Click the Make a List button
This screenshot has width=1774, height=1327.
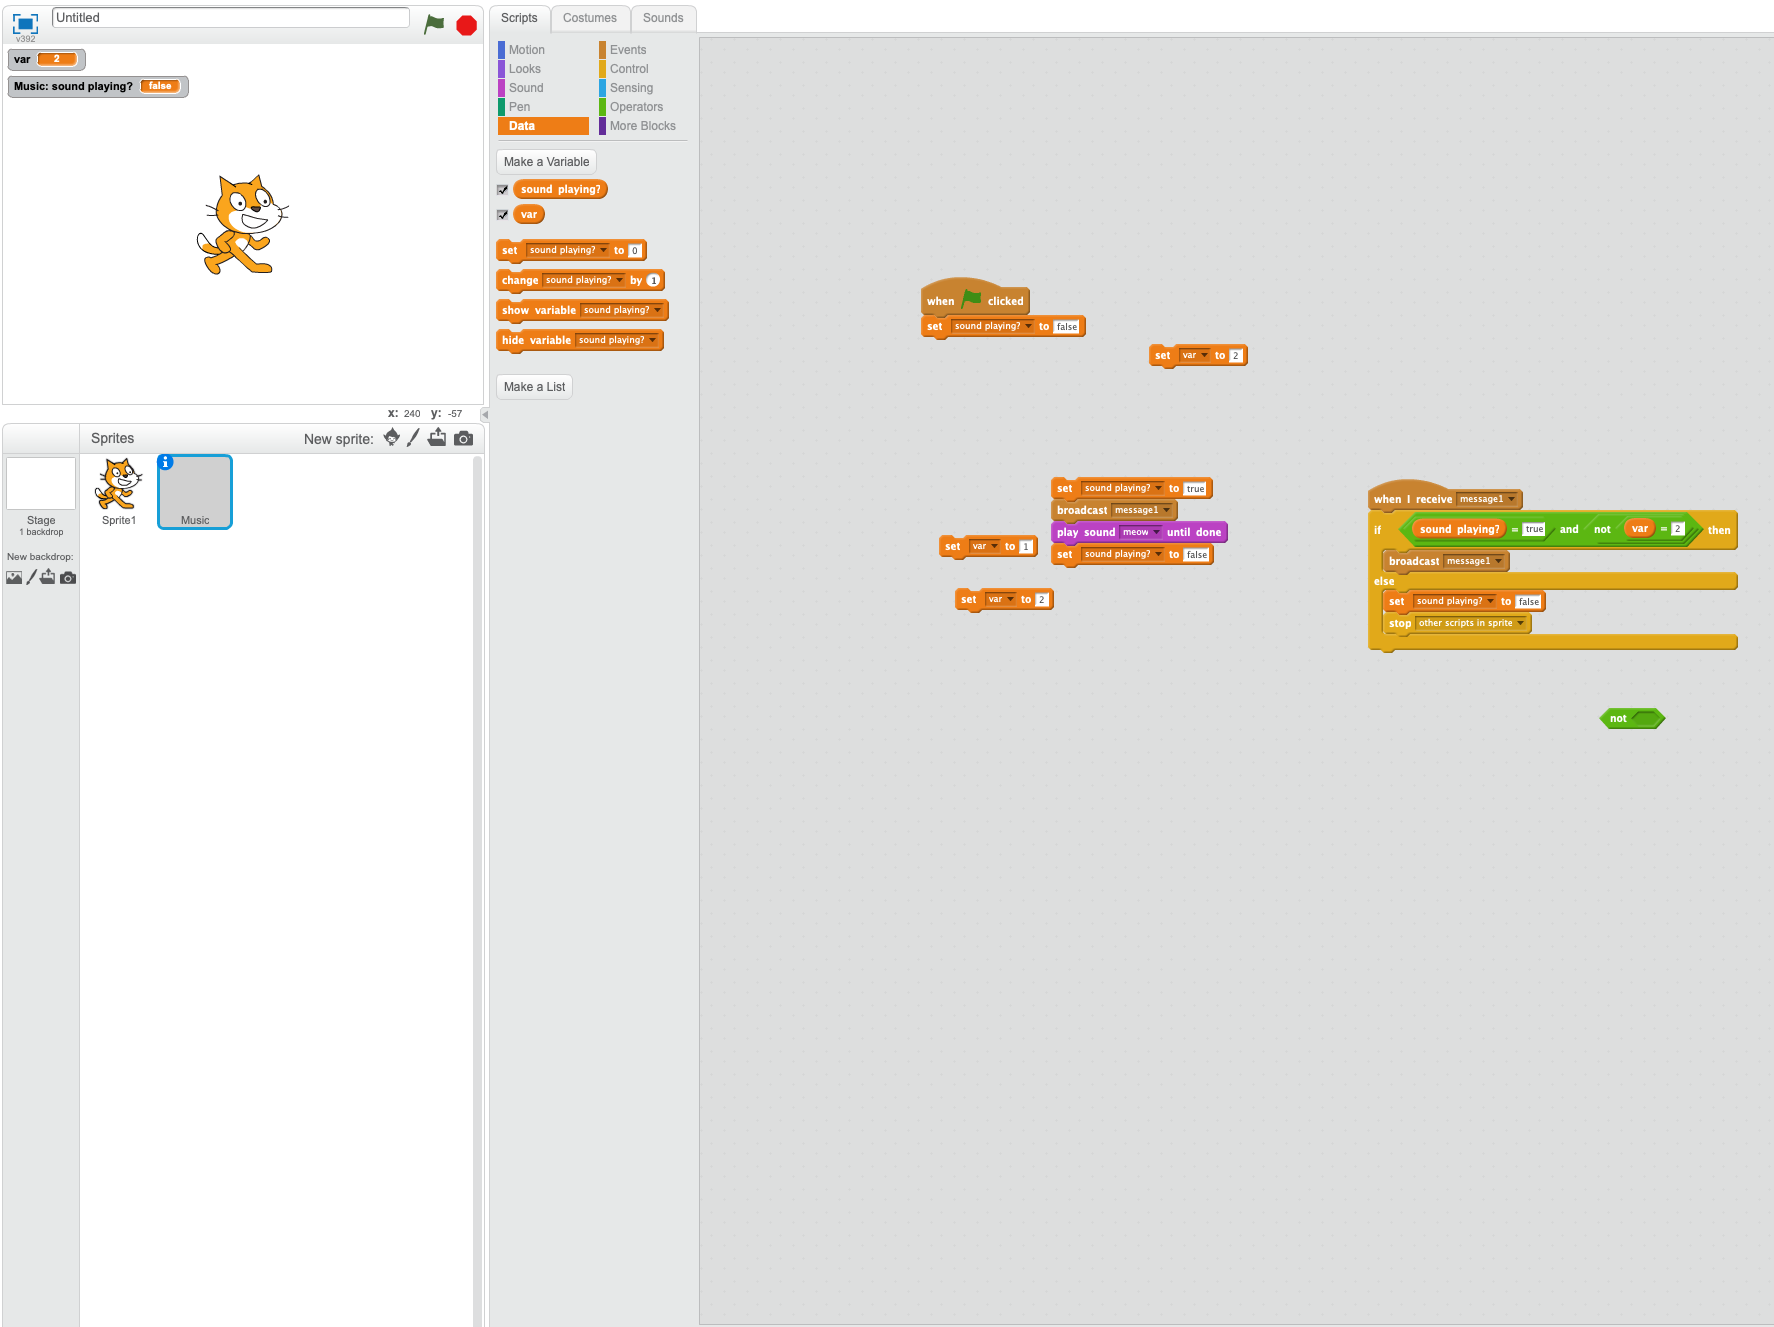click(534, 386)
